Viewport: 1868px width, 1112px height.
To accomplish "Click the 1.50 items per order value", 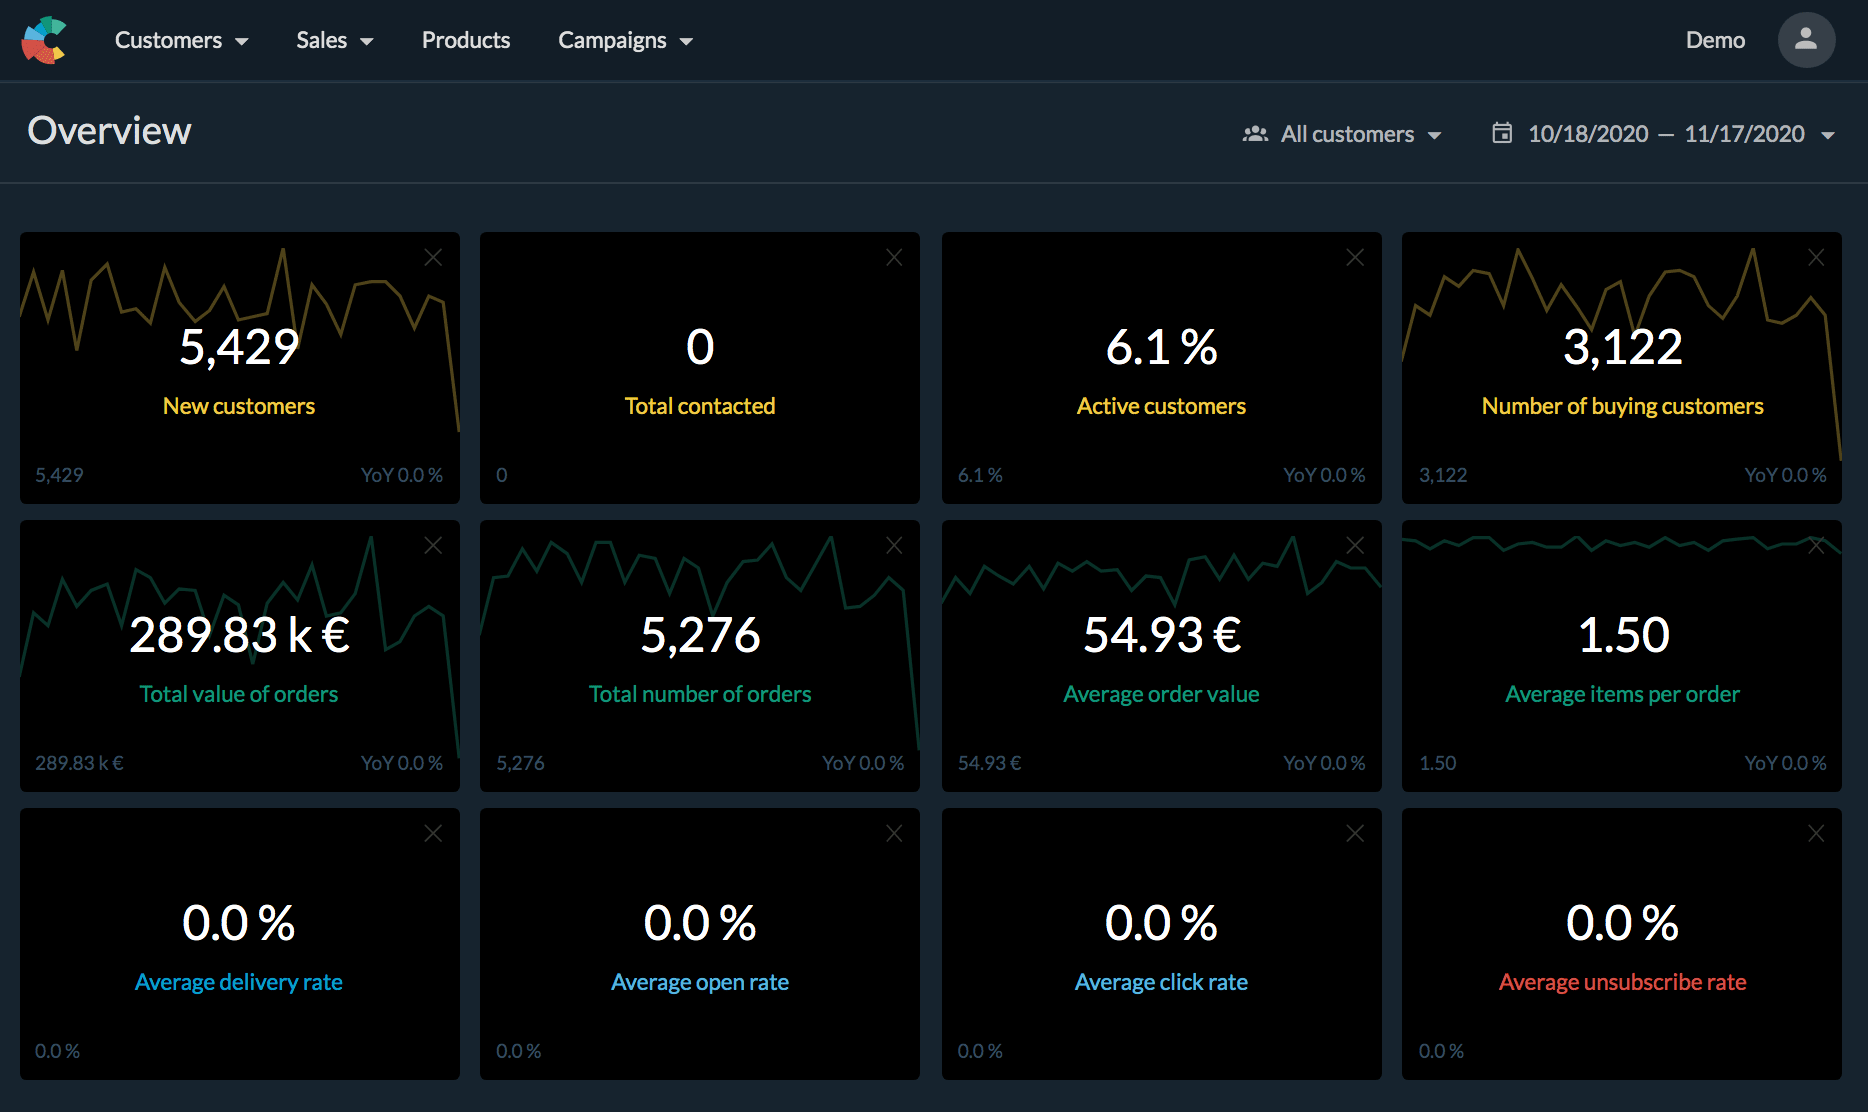I will [x=1622, y=635].
